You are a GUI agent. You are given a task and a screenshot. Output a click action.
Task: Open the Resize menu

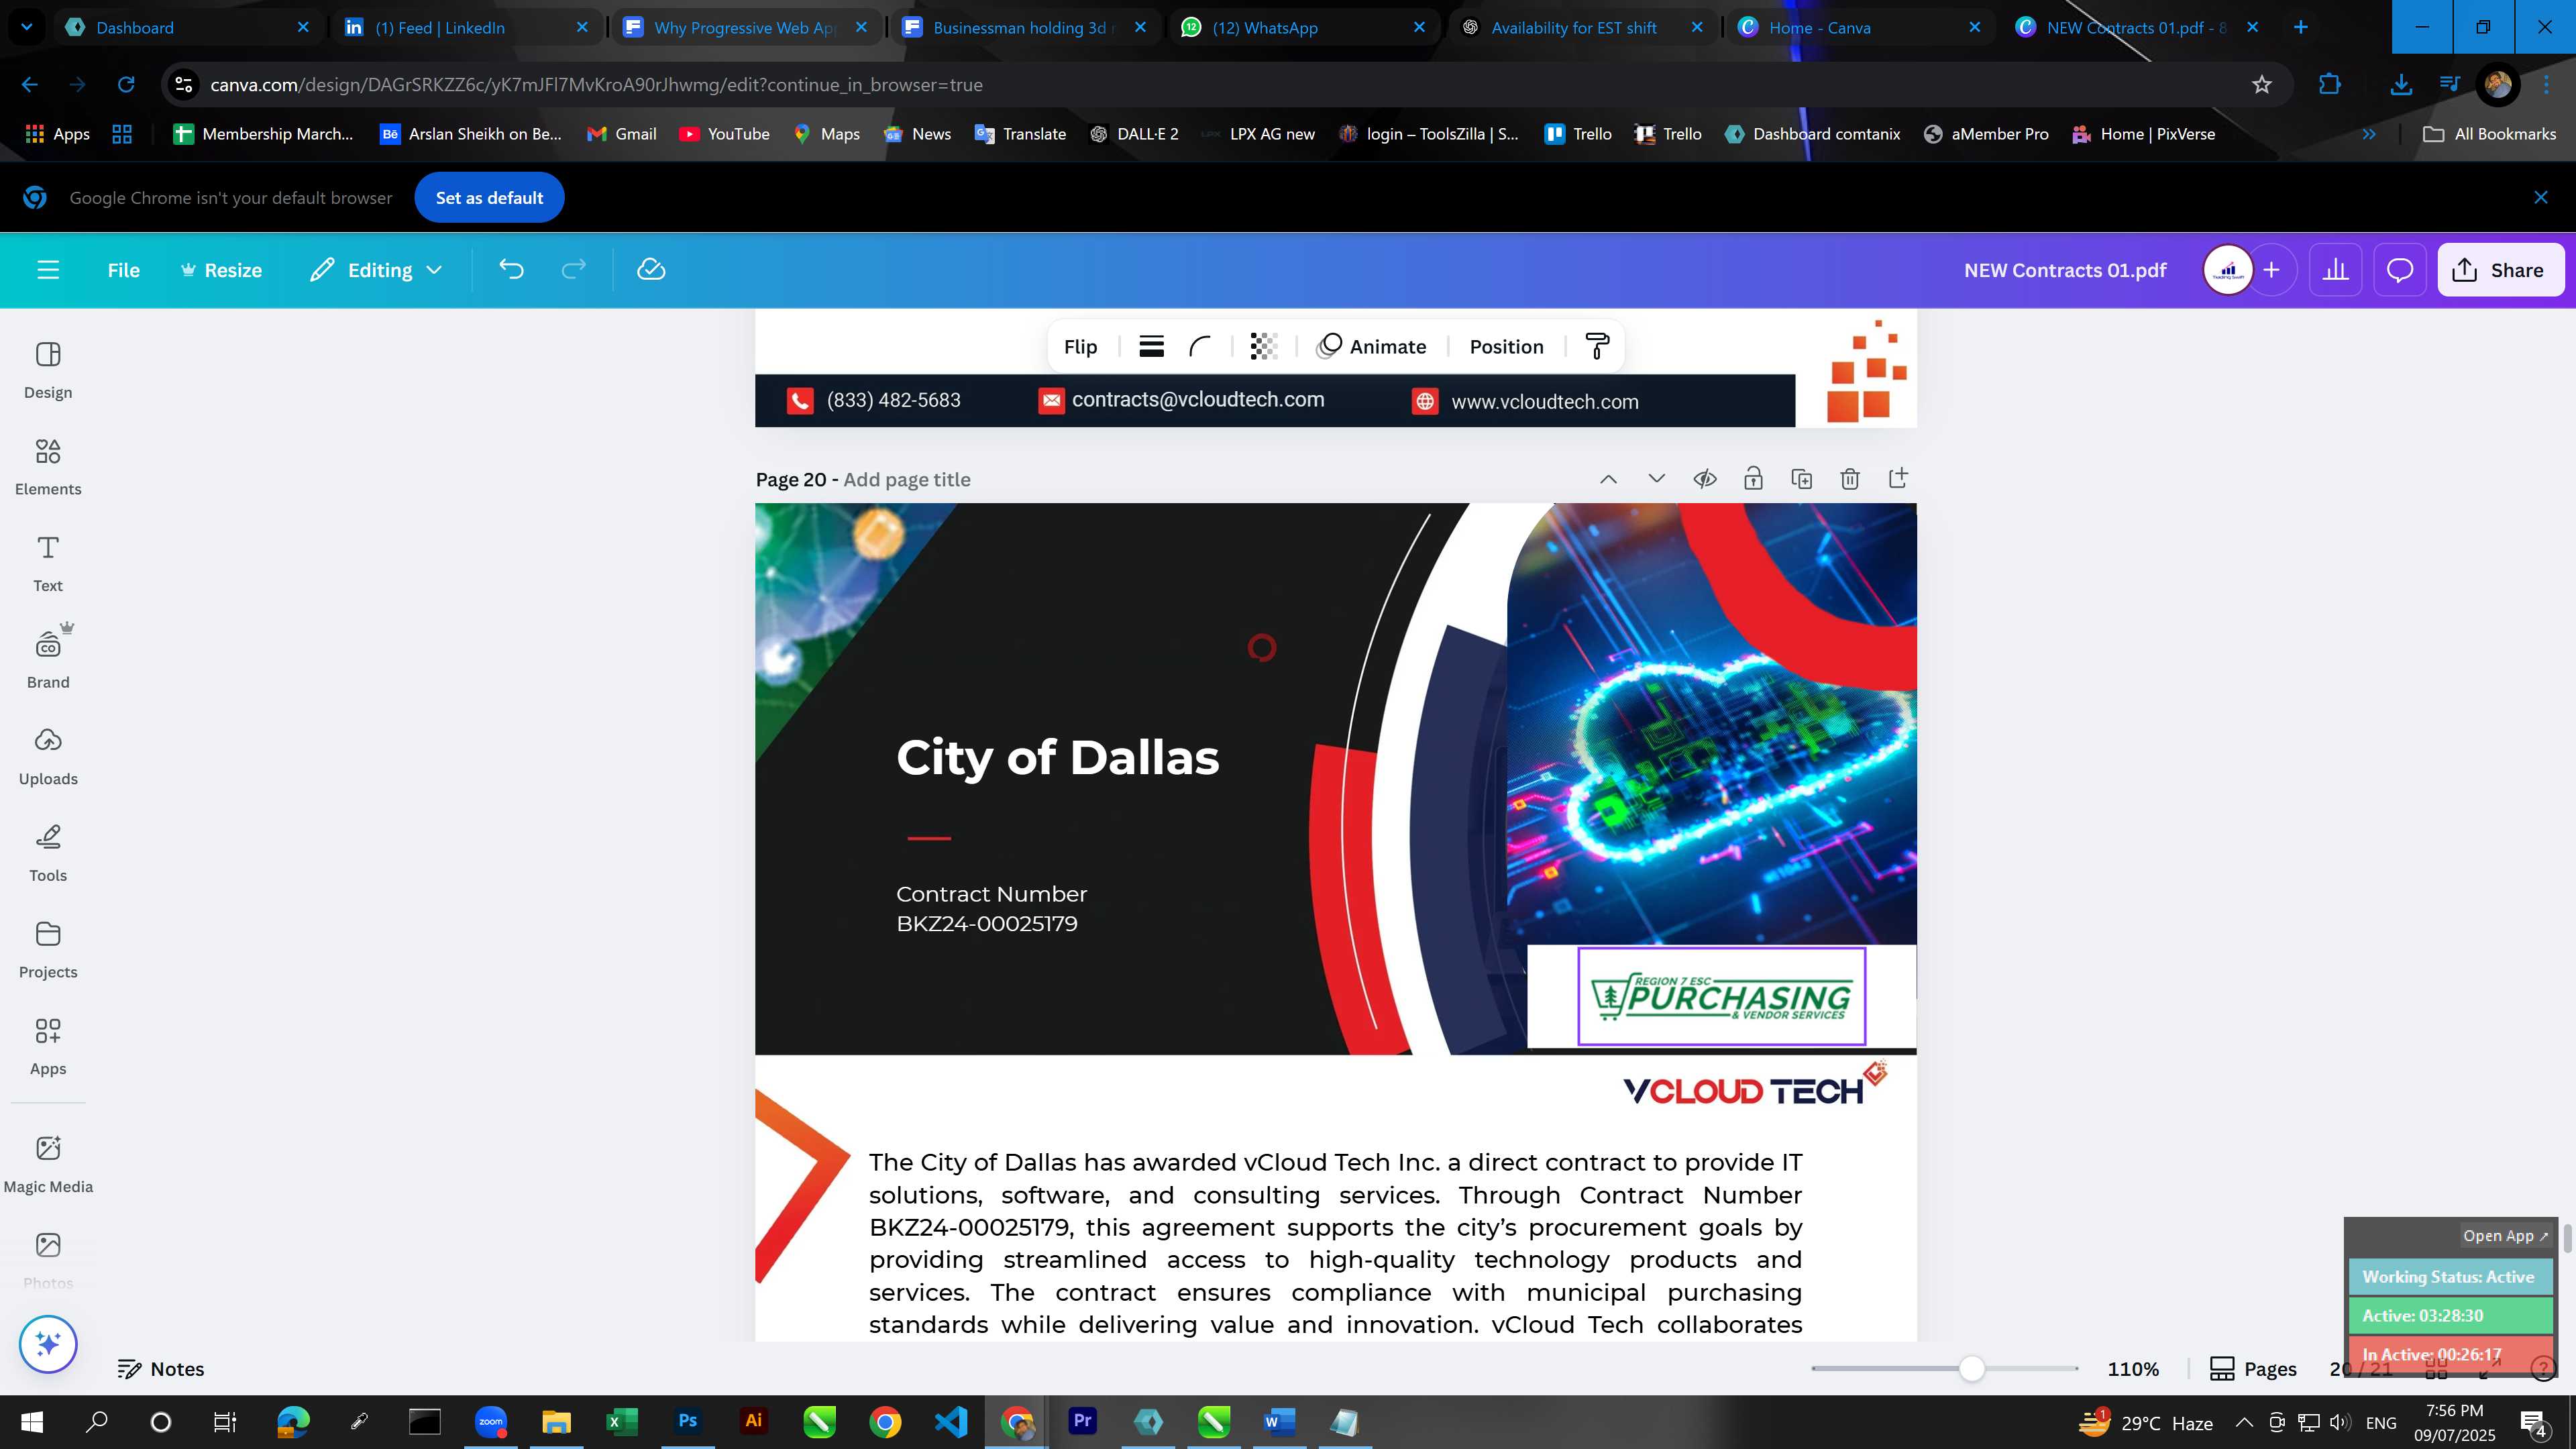(221, 270)
